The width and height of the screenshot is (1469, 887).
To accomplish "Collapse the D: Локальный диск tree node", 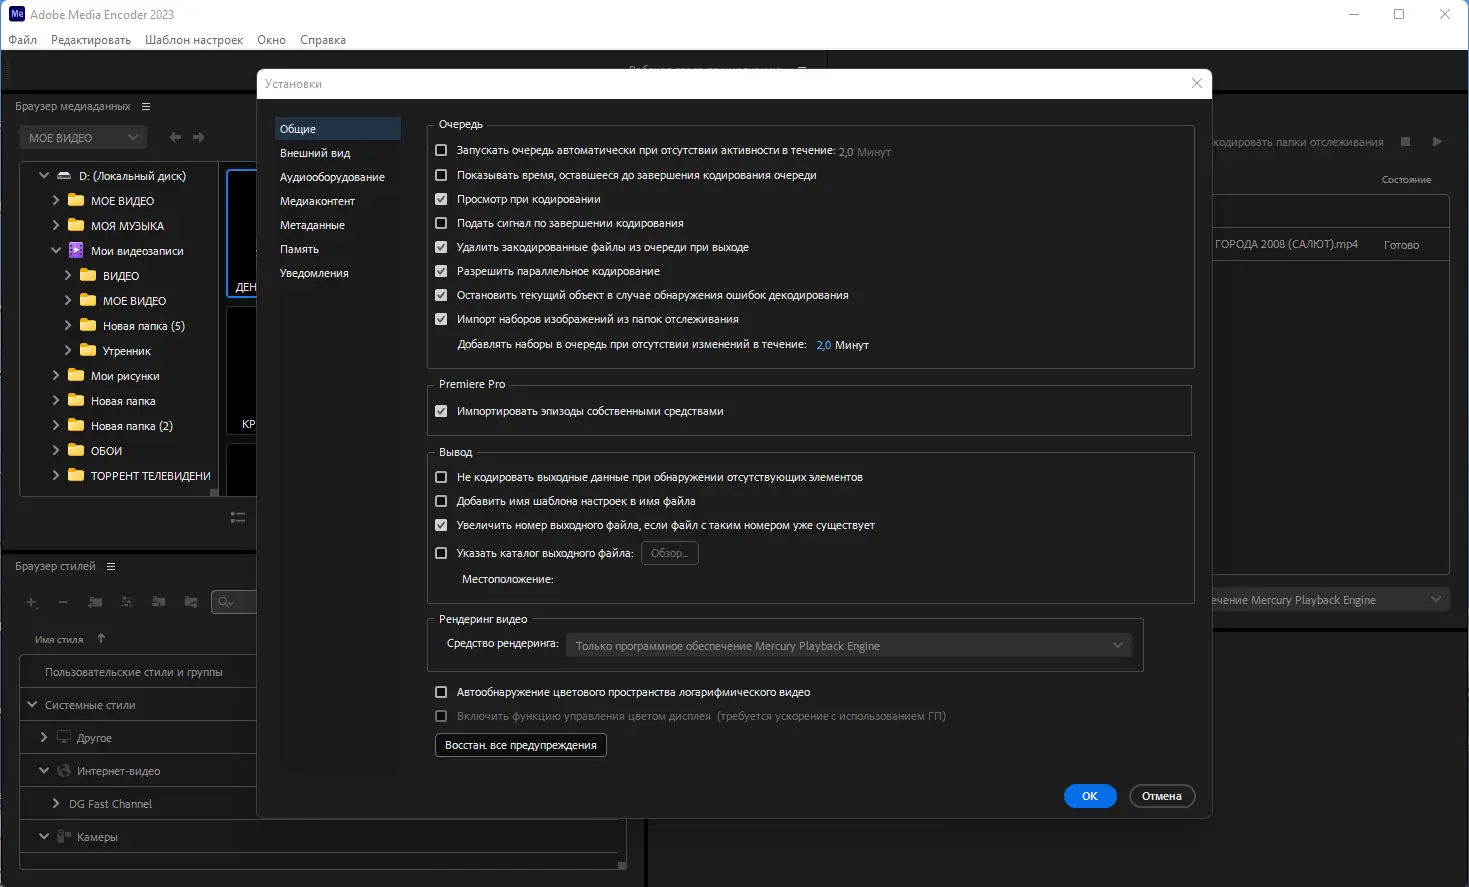I will point(44,175).
